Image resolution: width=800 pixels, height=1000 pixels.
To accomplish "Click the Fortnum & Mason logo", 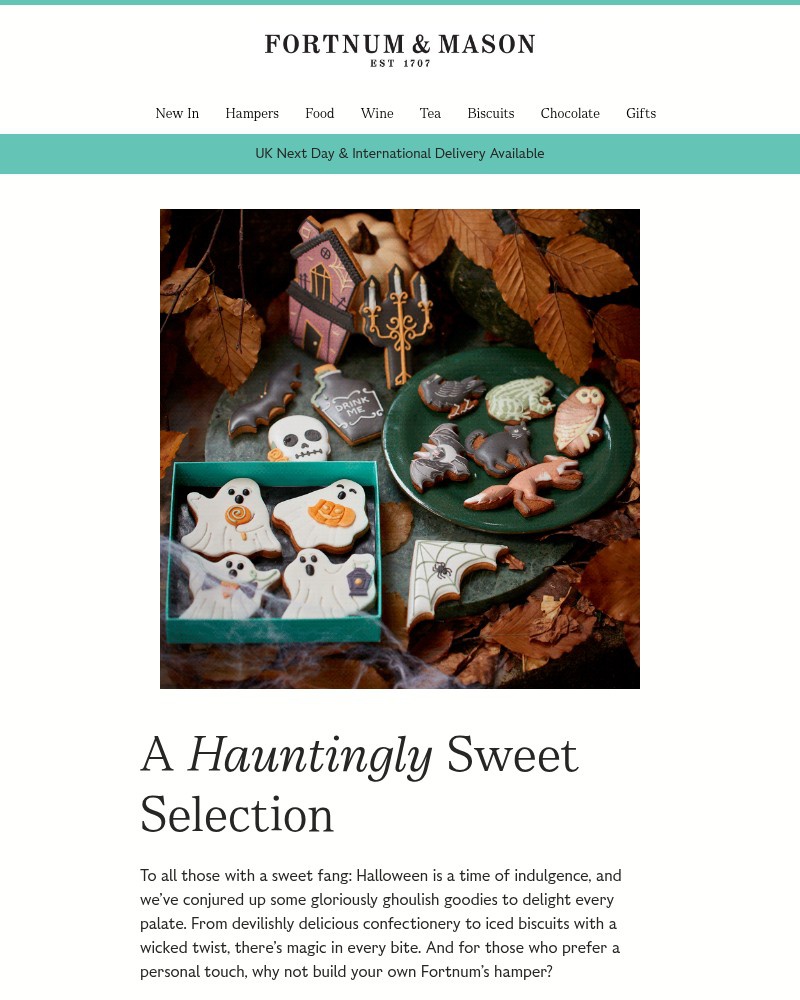I will (400, 50).
